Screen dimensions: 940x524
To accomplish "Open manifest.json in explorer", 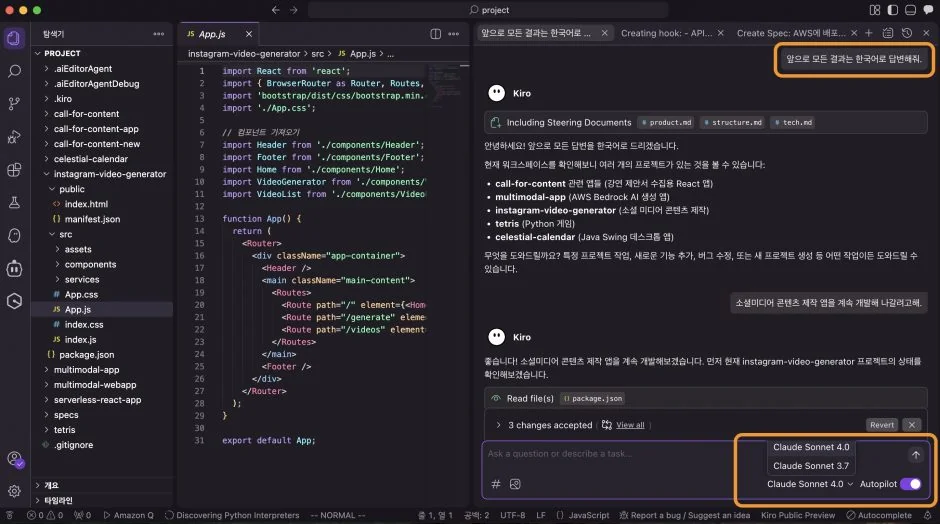I will click(92, 219).
